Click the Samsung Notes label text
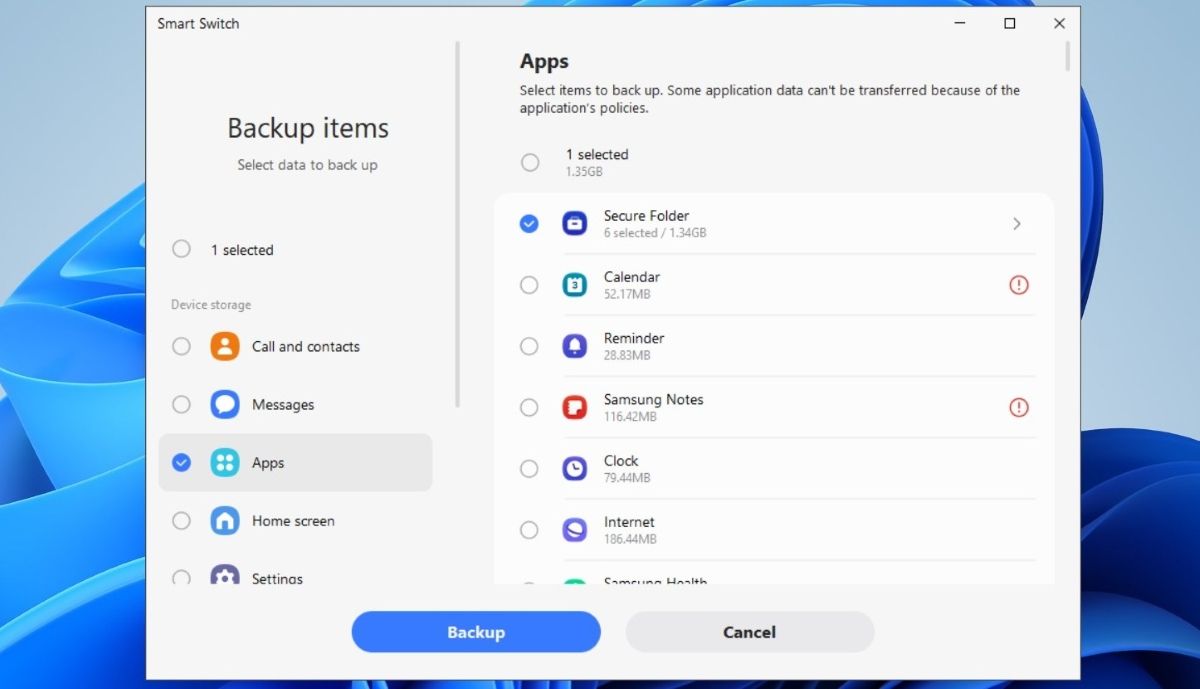 654,399
